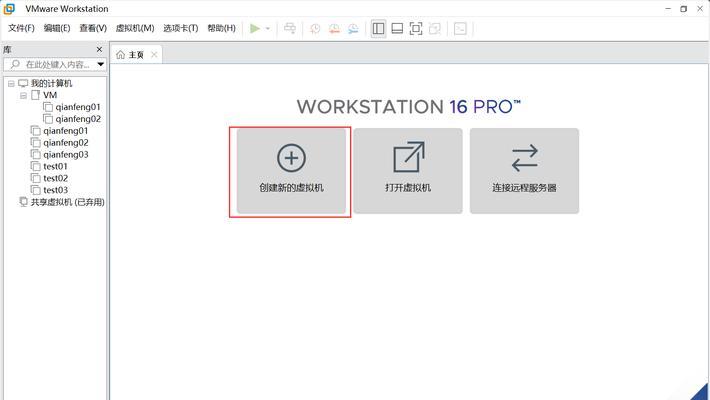Screen dimensions: 710x400
Task: Enter full screen mode via toolbar icon
Action: (416, 29)
